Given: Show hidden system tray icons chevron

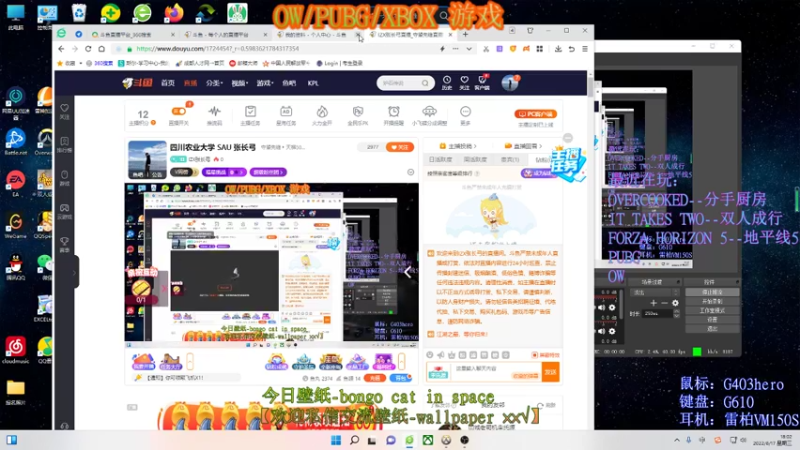Looking at the screenshot, I should pyautogui.click(x=677, y=440).
